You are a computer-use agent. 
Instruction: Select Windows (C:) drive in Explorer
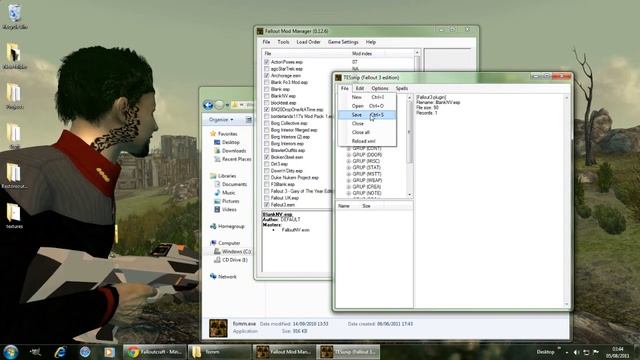pos(232,251)
